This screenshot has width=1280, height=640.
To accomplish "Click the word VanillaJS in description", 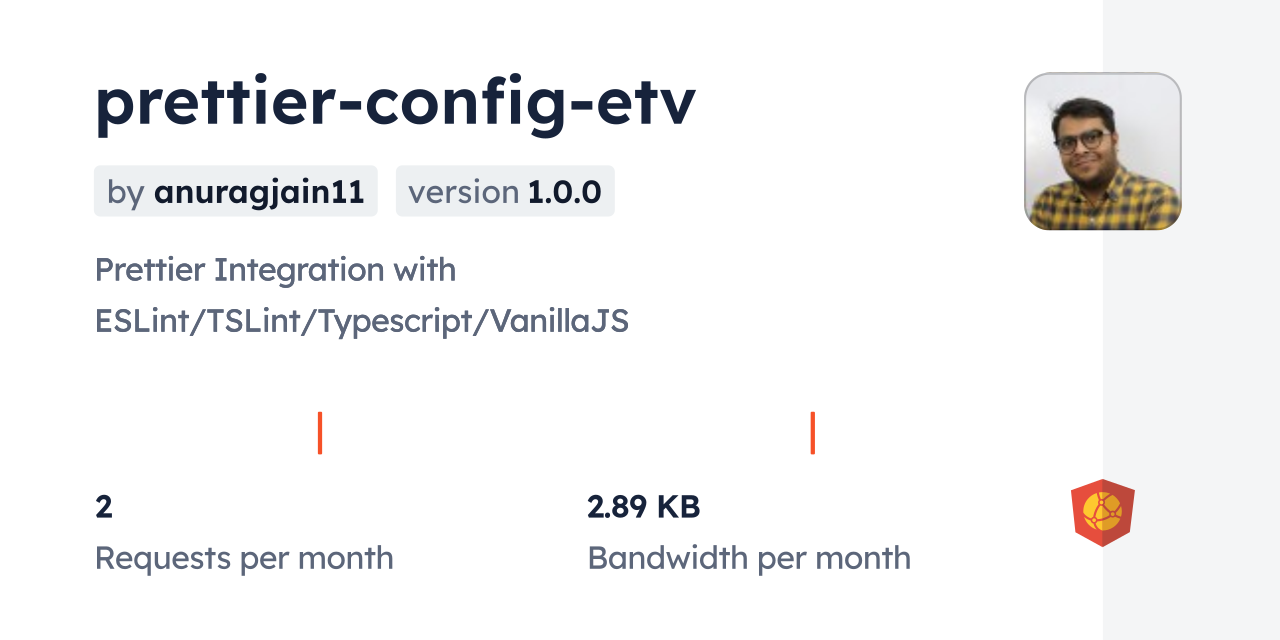I will (556, 322).
